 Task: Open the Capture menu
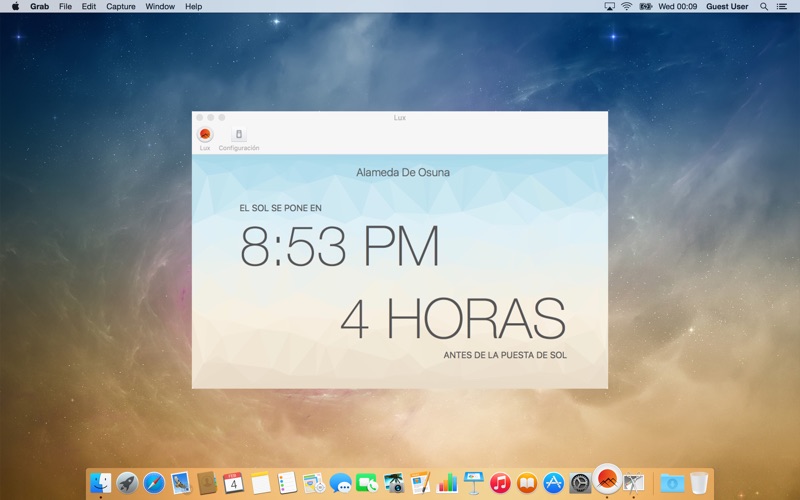[121, 6]
